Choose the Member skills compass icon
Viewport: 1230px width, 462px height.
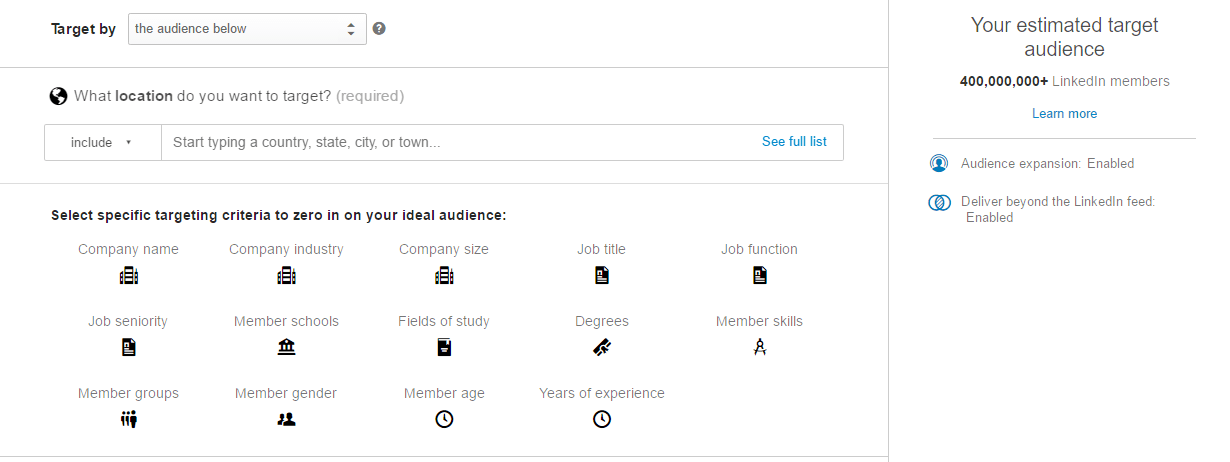[759, 348]
